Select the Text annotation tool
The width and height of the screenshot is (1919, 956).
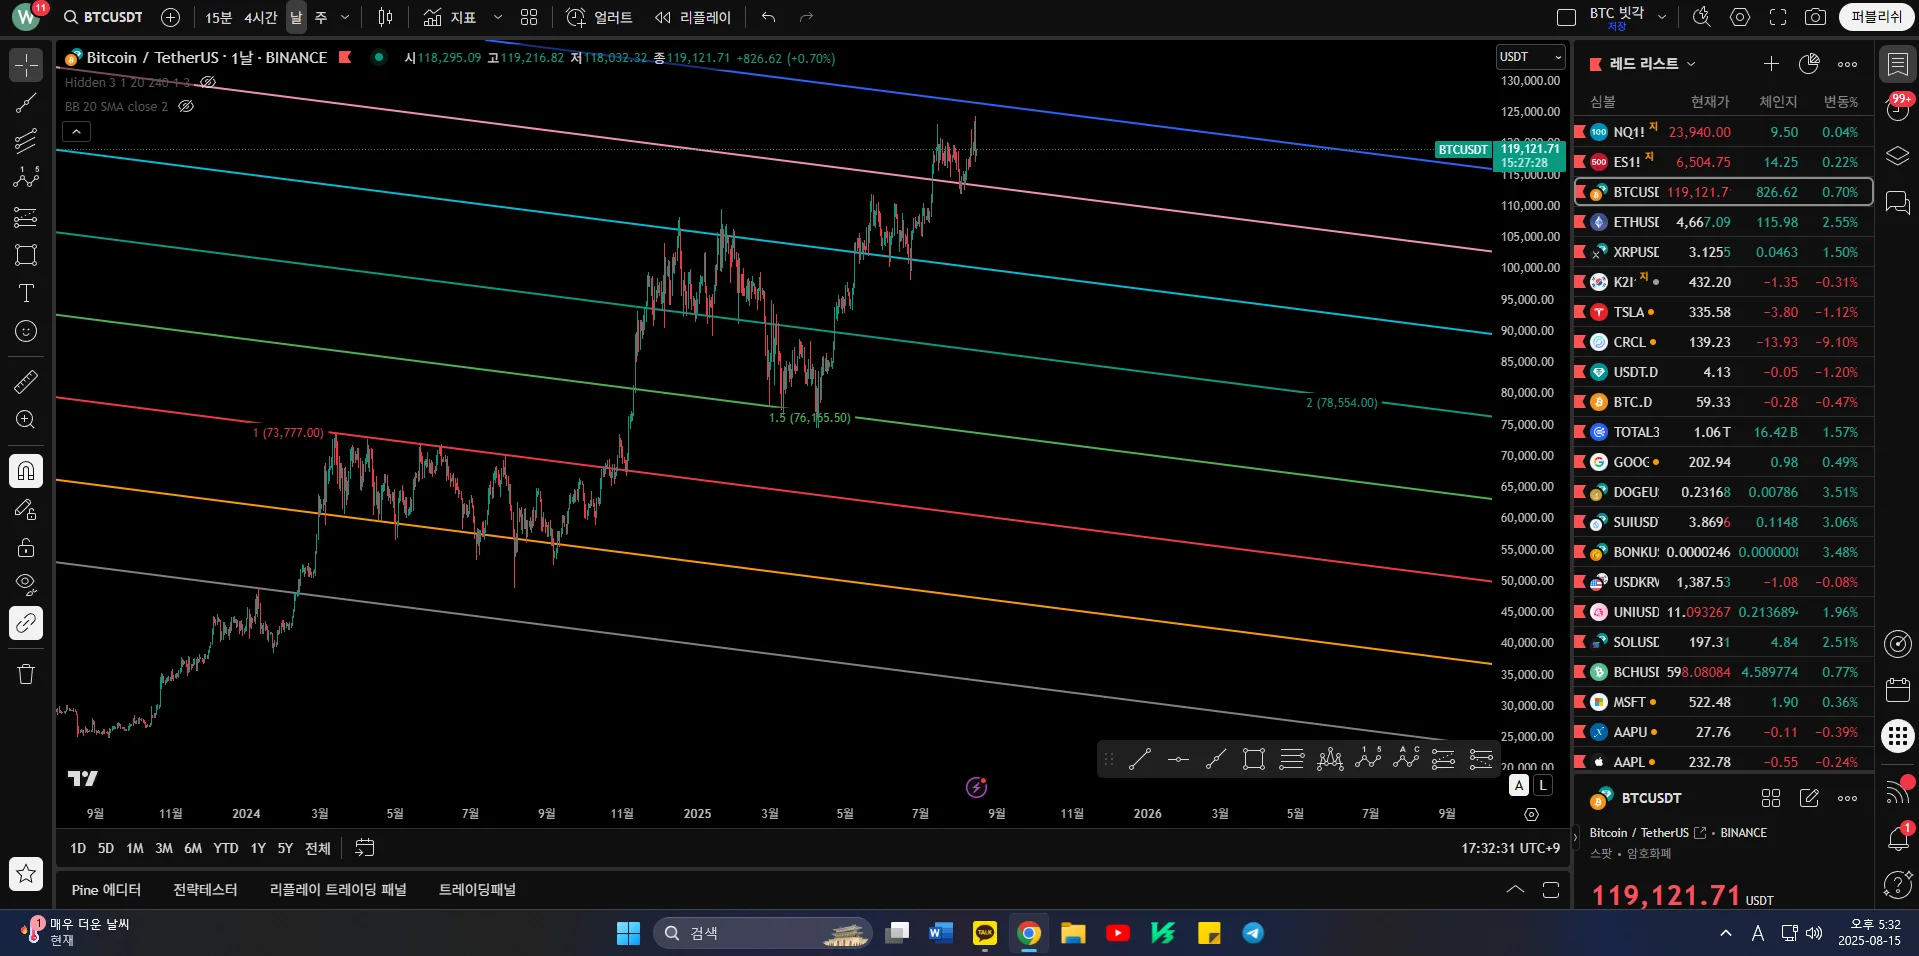pos(26,293)
